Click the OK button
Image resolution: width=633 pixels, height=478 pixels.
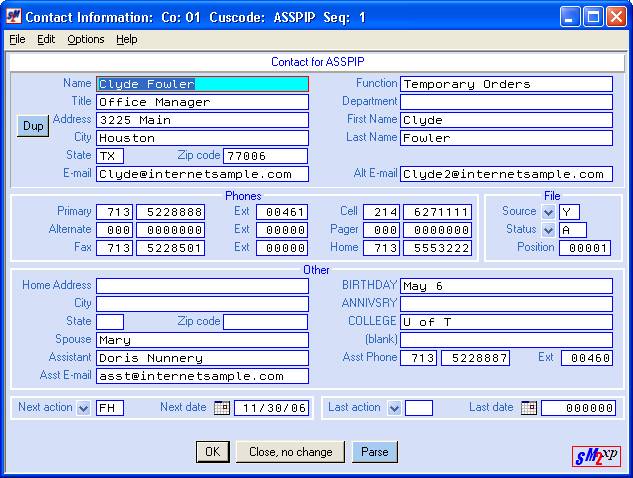[213, 452]
